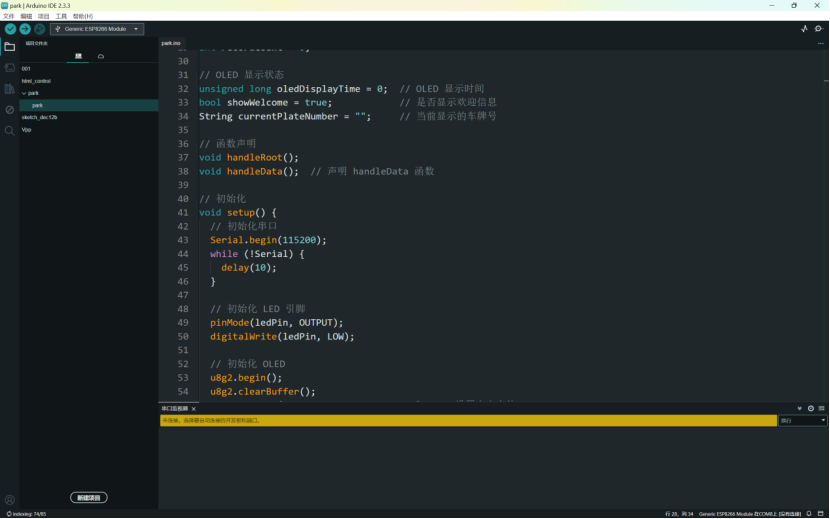Click the user account icon in the sidebar
The image size is (830, 519).
(10, 500)
